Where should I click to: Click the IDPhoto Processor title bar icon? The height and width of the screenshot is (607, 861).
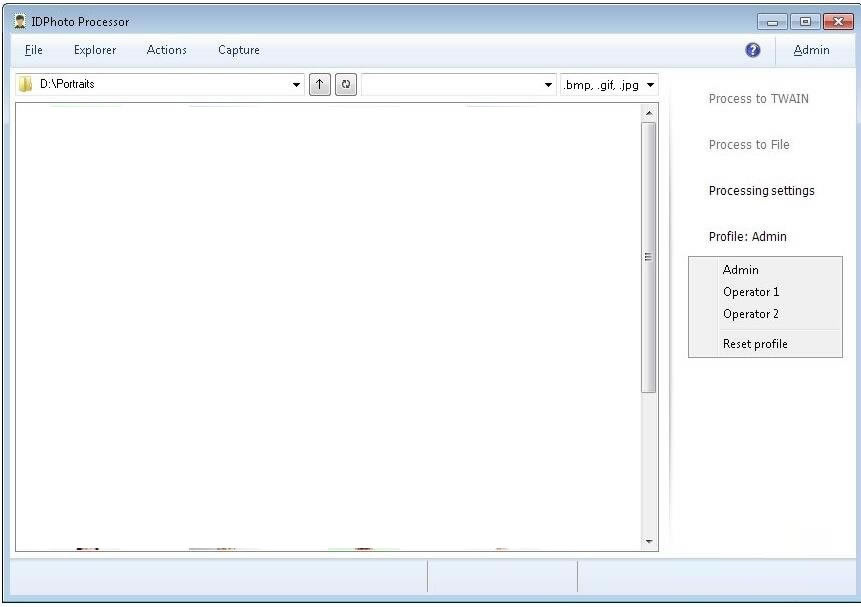21,20
